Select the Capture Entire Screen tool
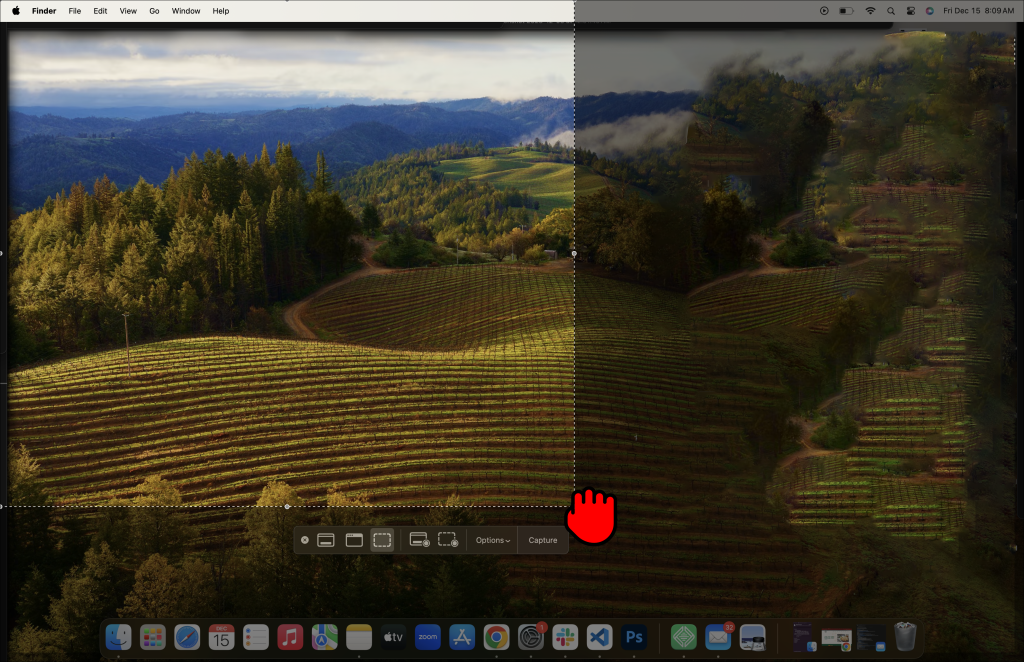1024x662 pixels. tap(326, 540)
